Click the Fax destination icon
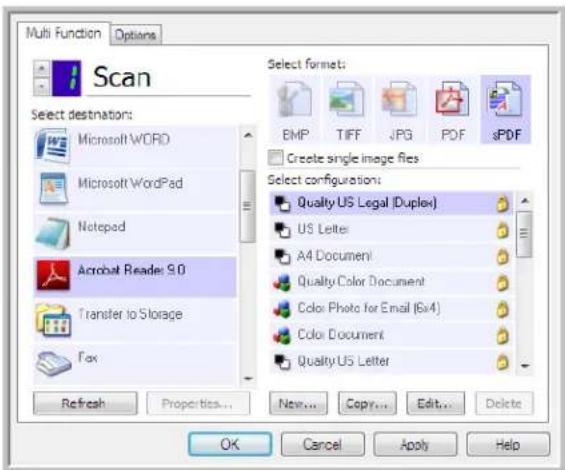The height and width of the screenshot is (470, 565). tap(53, 363)
